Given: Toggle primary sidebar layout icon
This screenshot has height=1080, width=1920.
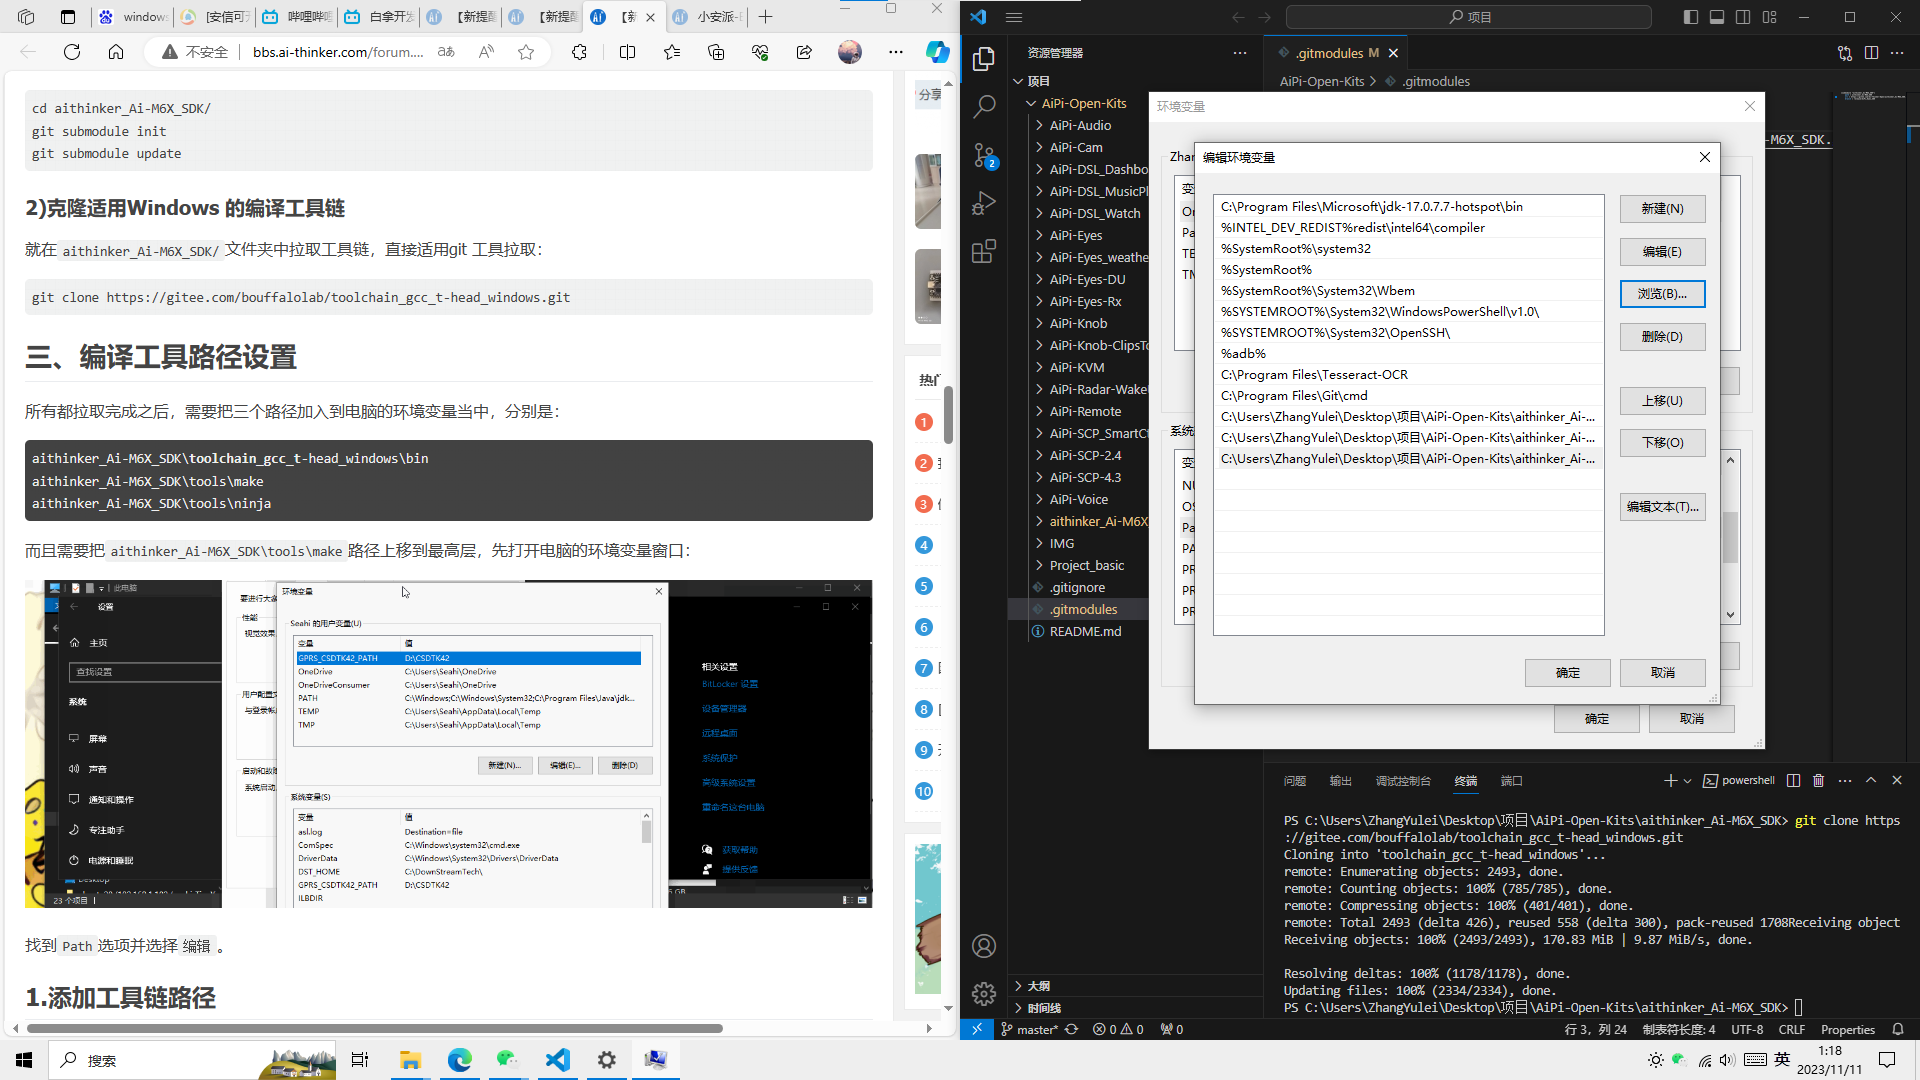Looking at the screenshot, I should pyautogui.click(x=1691, y=17).
